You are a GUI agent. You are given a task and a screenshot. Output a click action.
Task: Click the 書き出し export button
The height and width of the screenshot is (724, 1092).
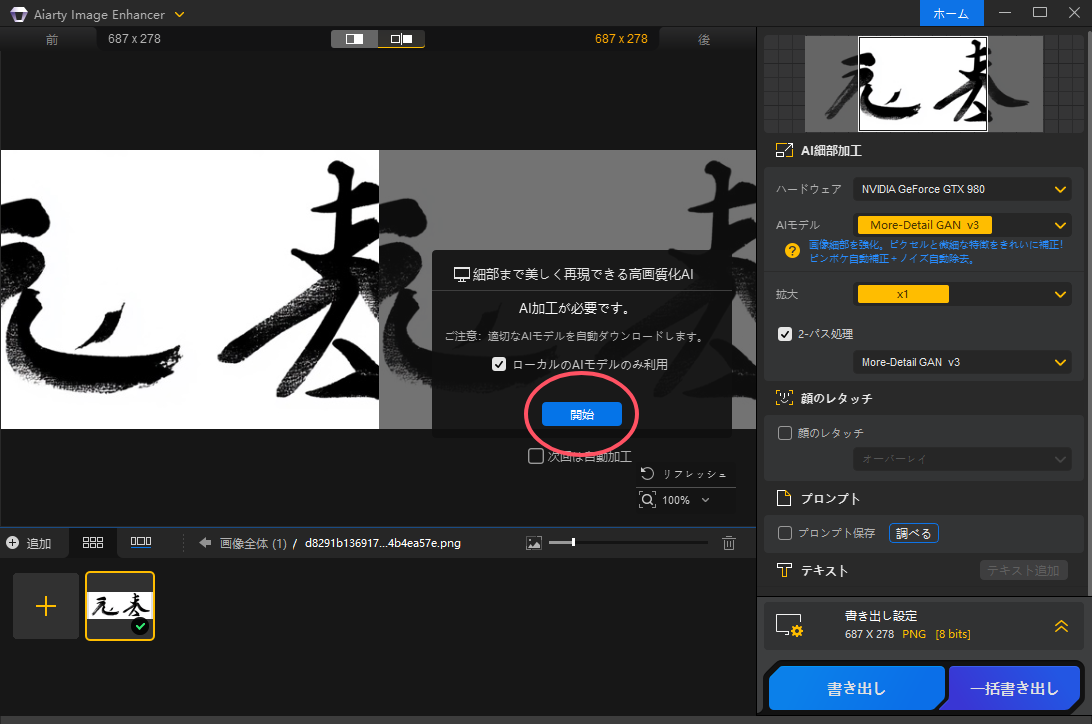click(857, 688)
